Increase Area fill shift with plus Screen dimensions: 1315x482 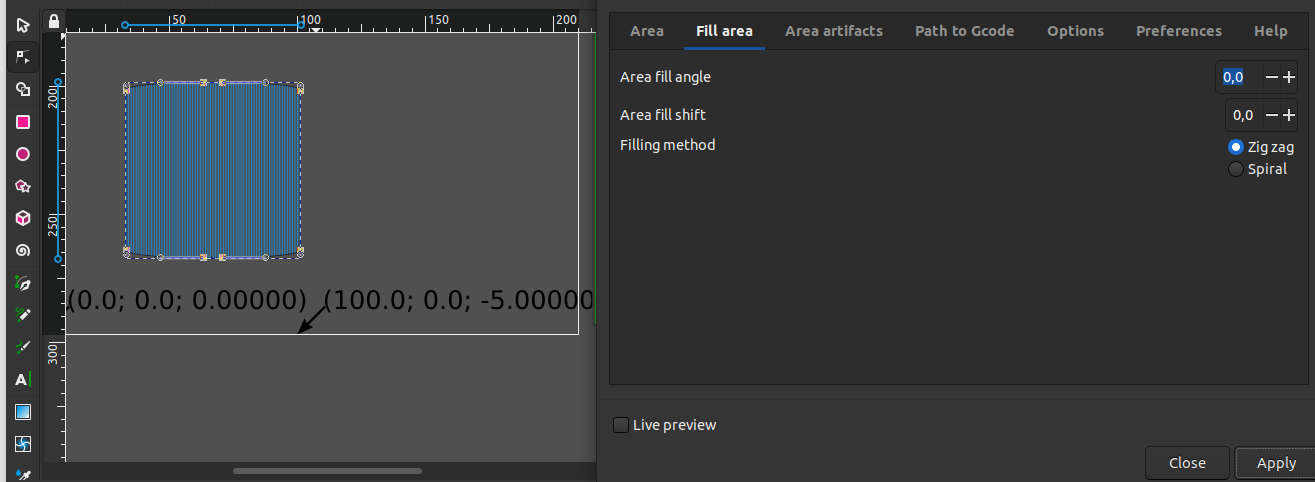point(1289,115)
